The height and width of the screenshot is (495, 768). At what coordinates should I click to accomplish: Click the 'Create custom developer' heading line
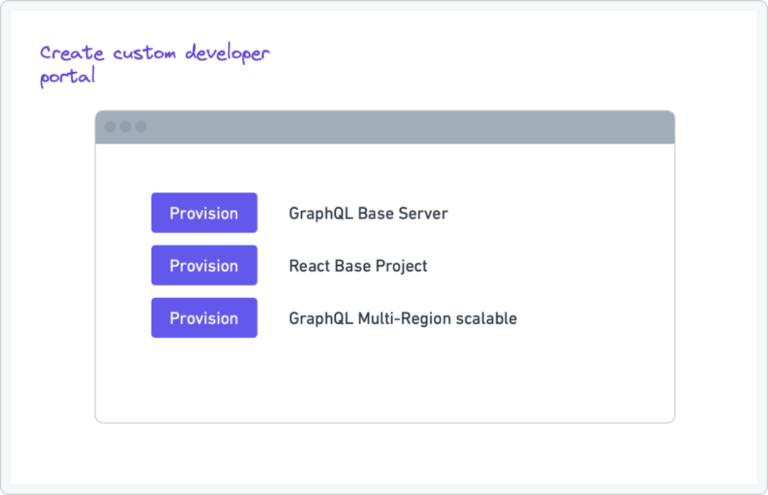pyautogui.click(x=155, y=53)
